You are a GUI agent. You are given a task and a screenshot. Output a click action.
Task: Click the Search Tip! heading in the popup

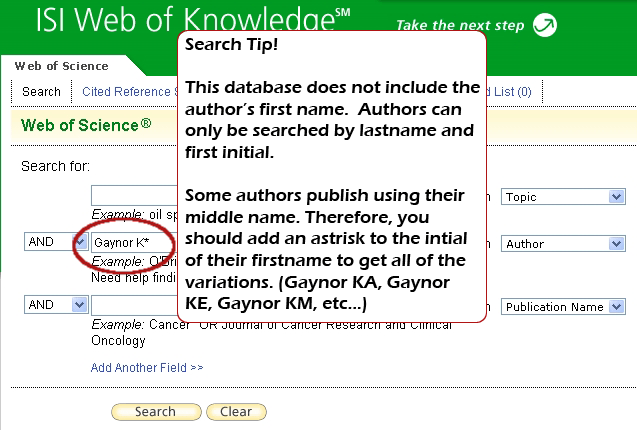231,44
